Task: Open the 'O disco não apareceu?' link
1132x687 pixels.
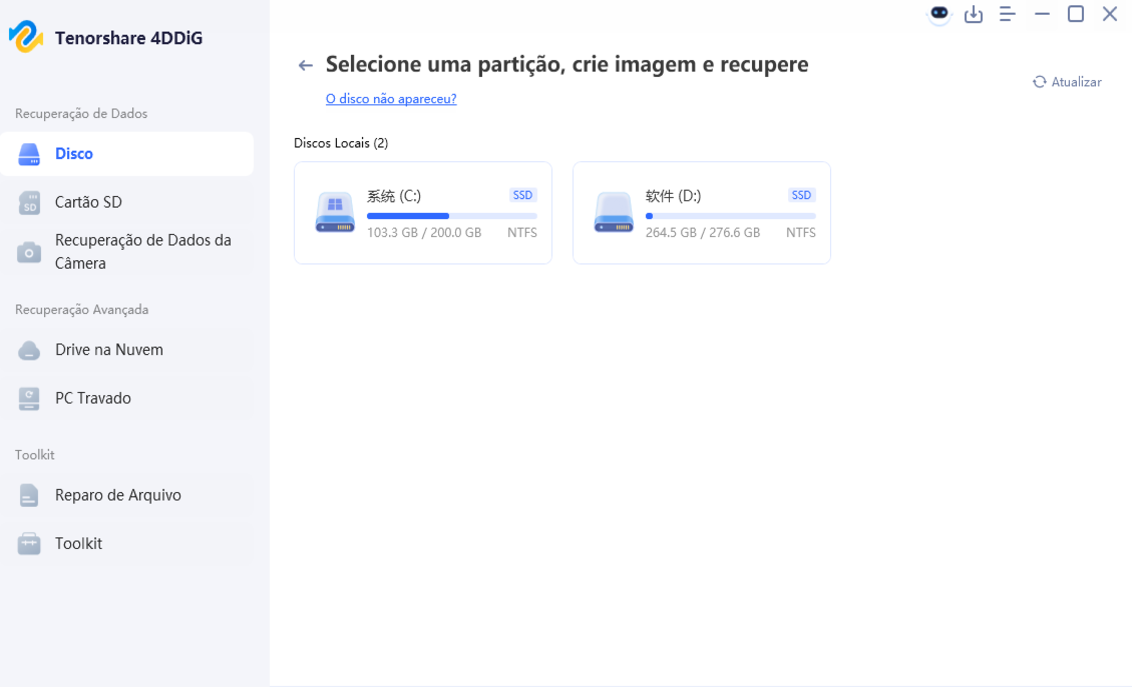Action: [x=390, y=98]
